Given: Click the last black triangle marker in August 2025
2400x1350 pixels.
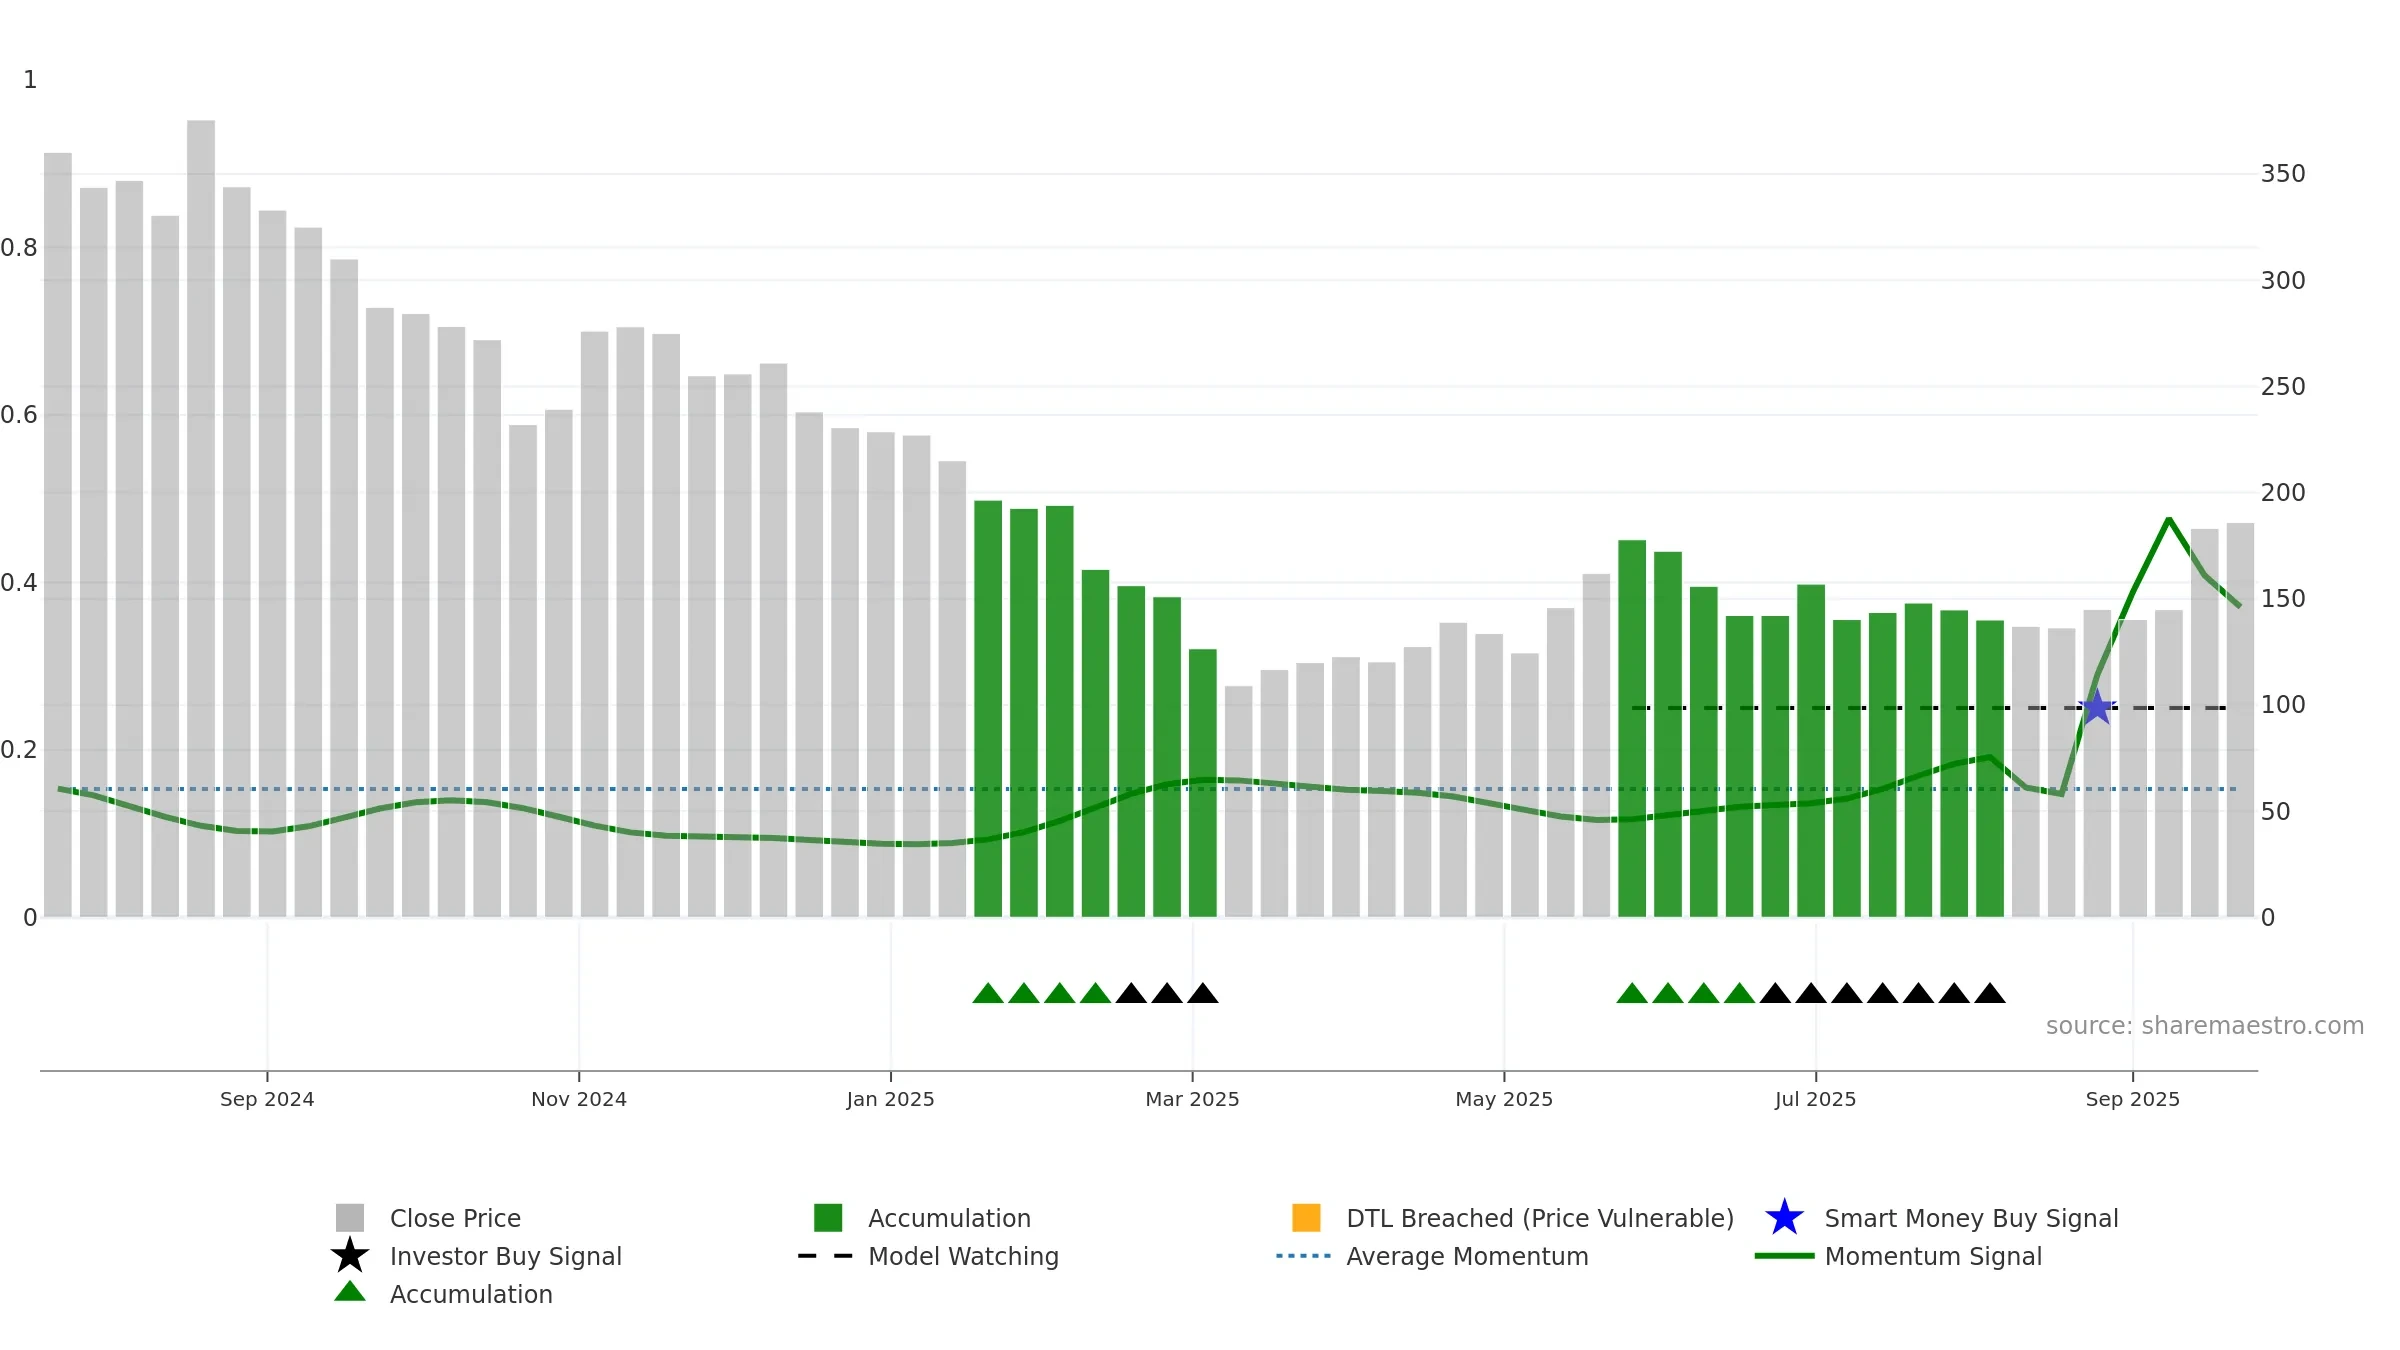Looking at the screenshot, I should [x=1990, y=993].
